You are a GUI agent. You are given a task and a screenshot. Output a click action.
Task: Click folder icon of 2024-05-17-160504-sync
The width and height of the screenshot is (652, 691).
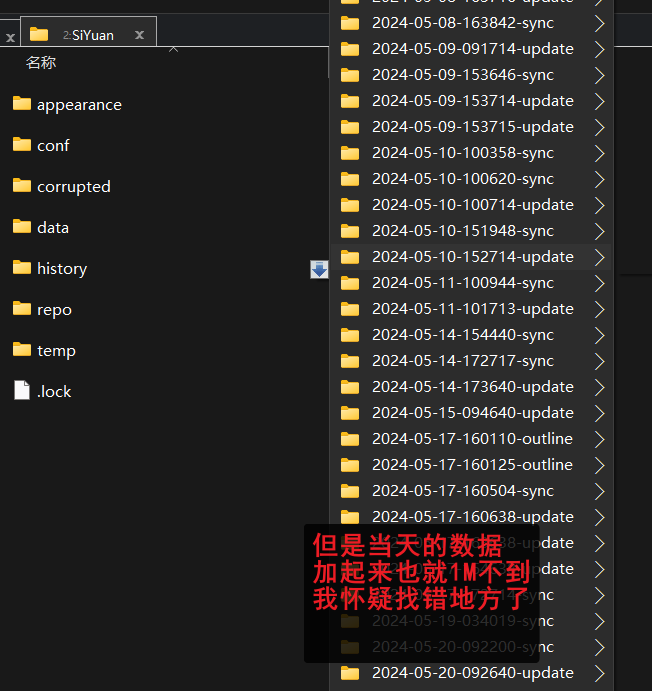click(350, 491)
